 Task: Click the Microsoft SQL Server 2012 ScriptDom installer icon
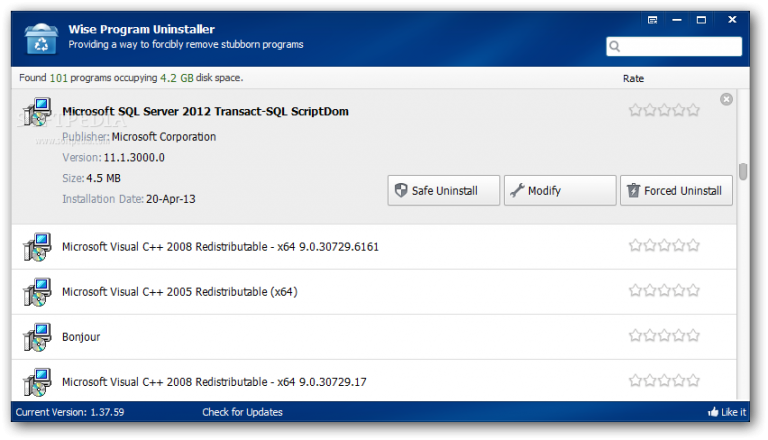(x=37, y=112)
